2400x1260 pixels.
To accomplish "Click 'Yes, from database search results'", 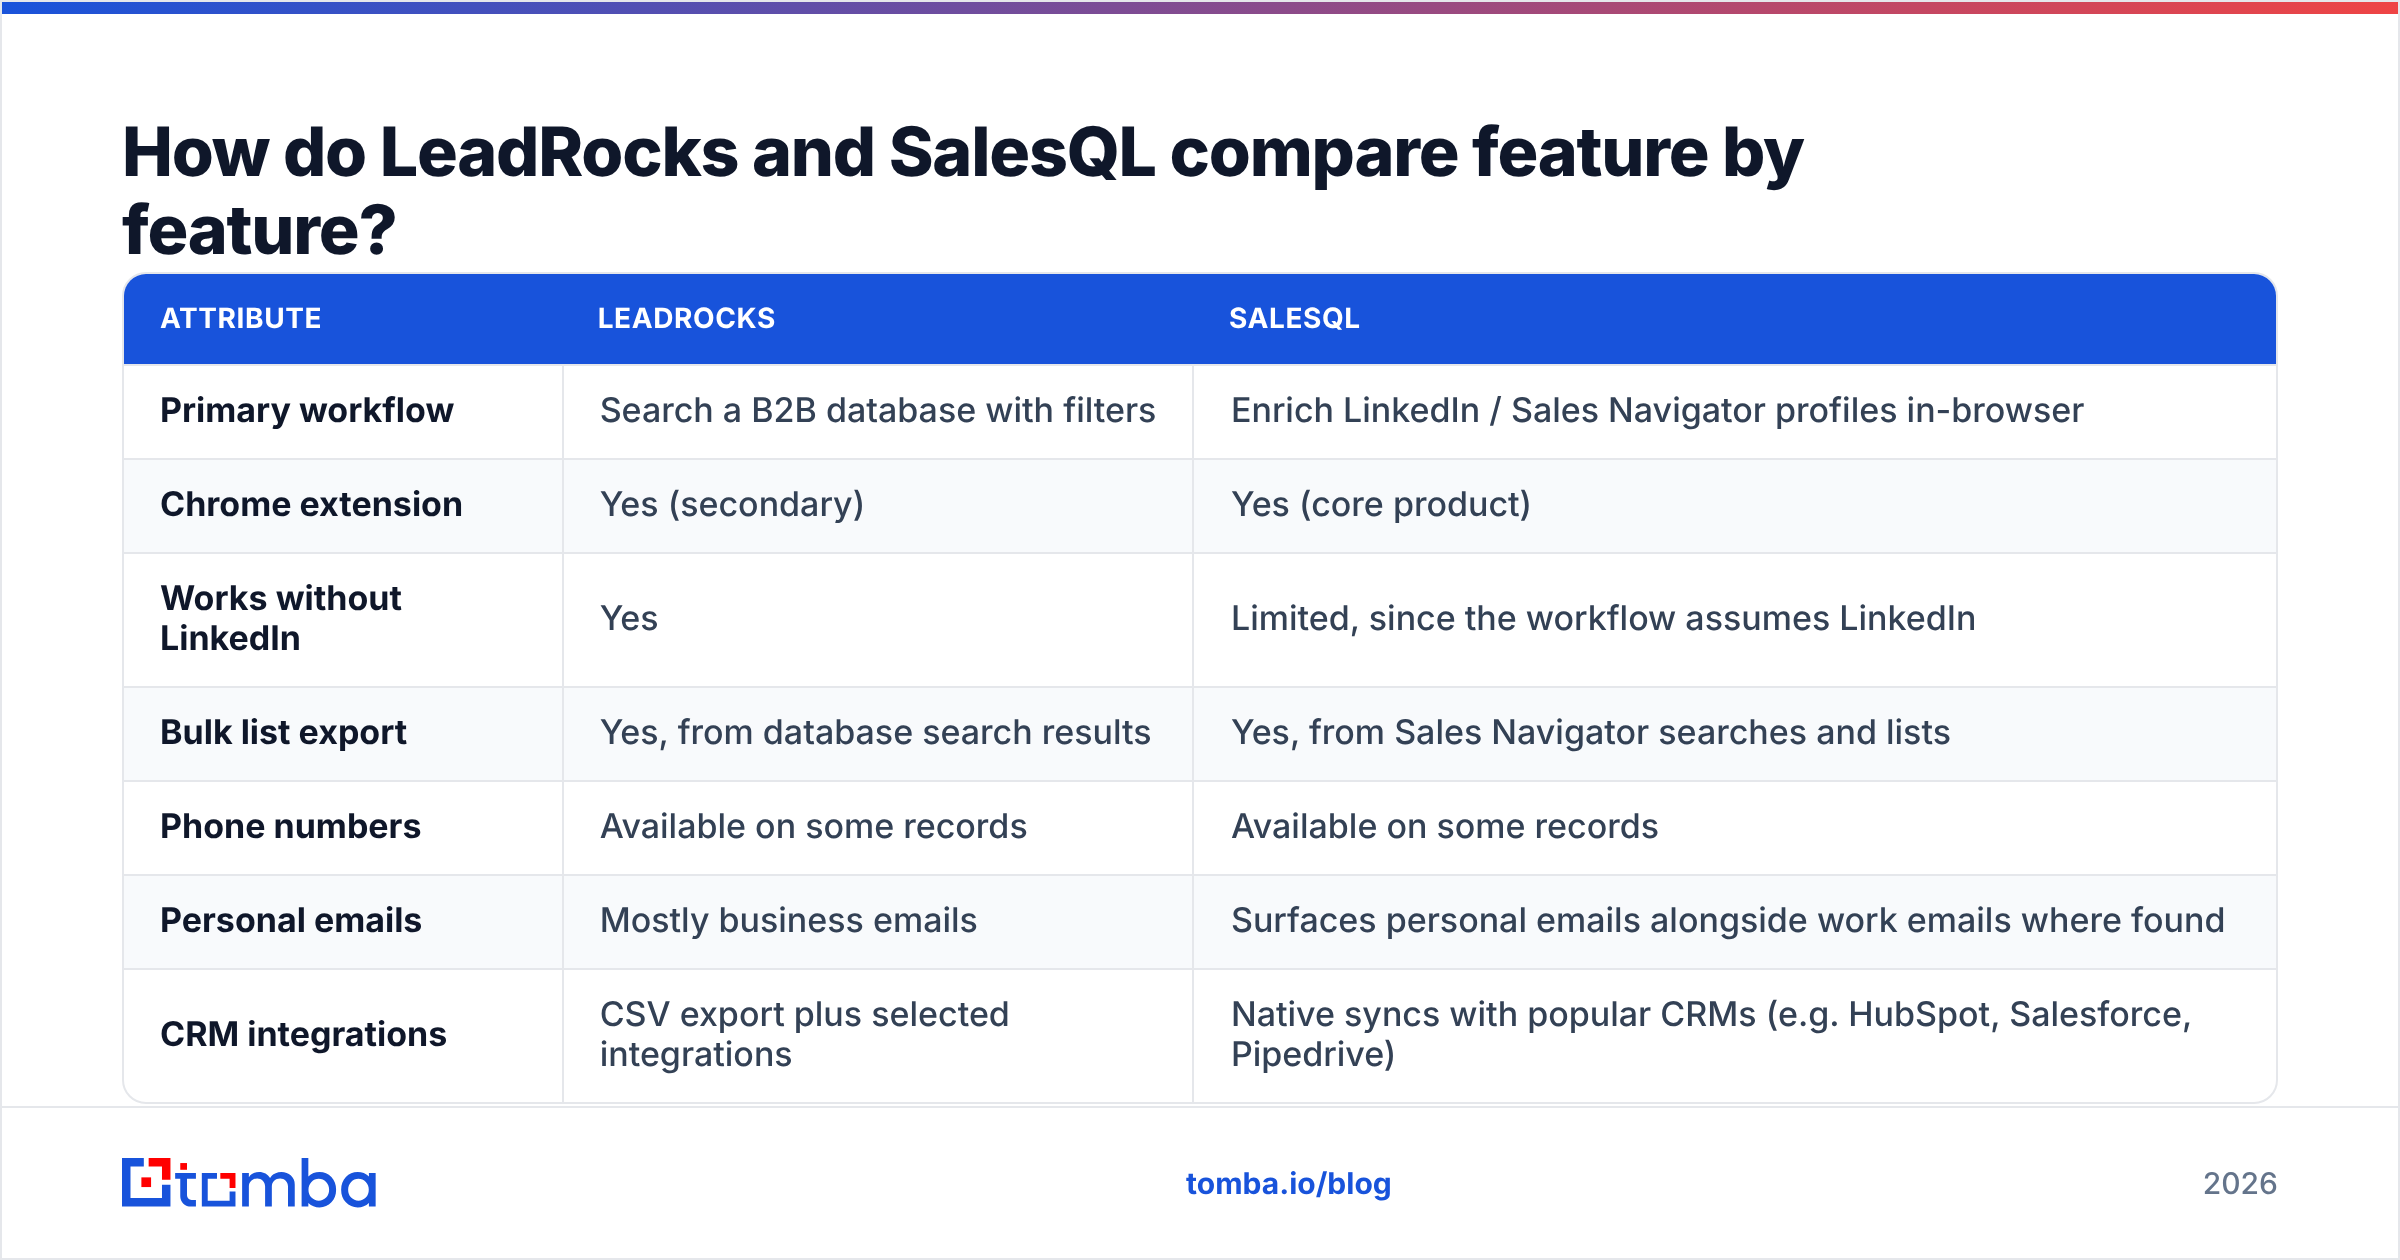I will 875,733.
